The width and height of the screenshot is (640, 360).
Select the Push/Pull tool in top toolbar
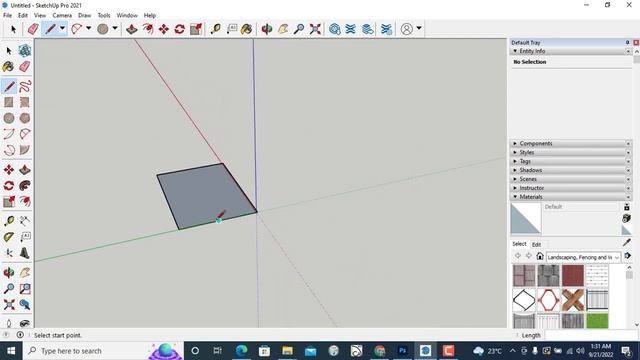pyautogui.click(x=131, y=29)
